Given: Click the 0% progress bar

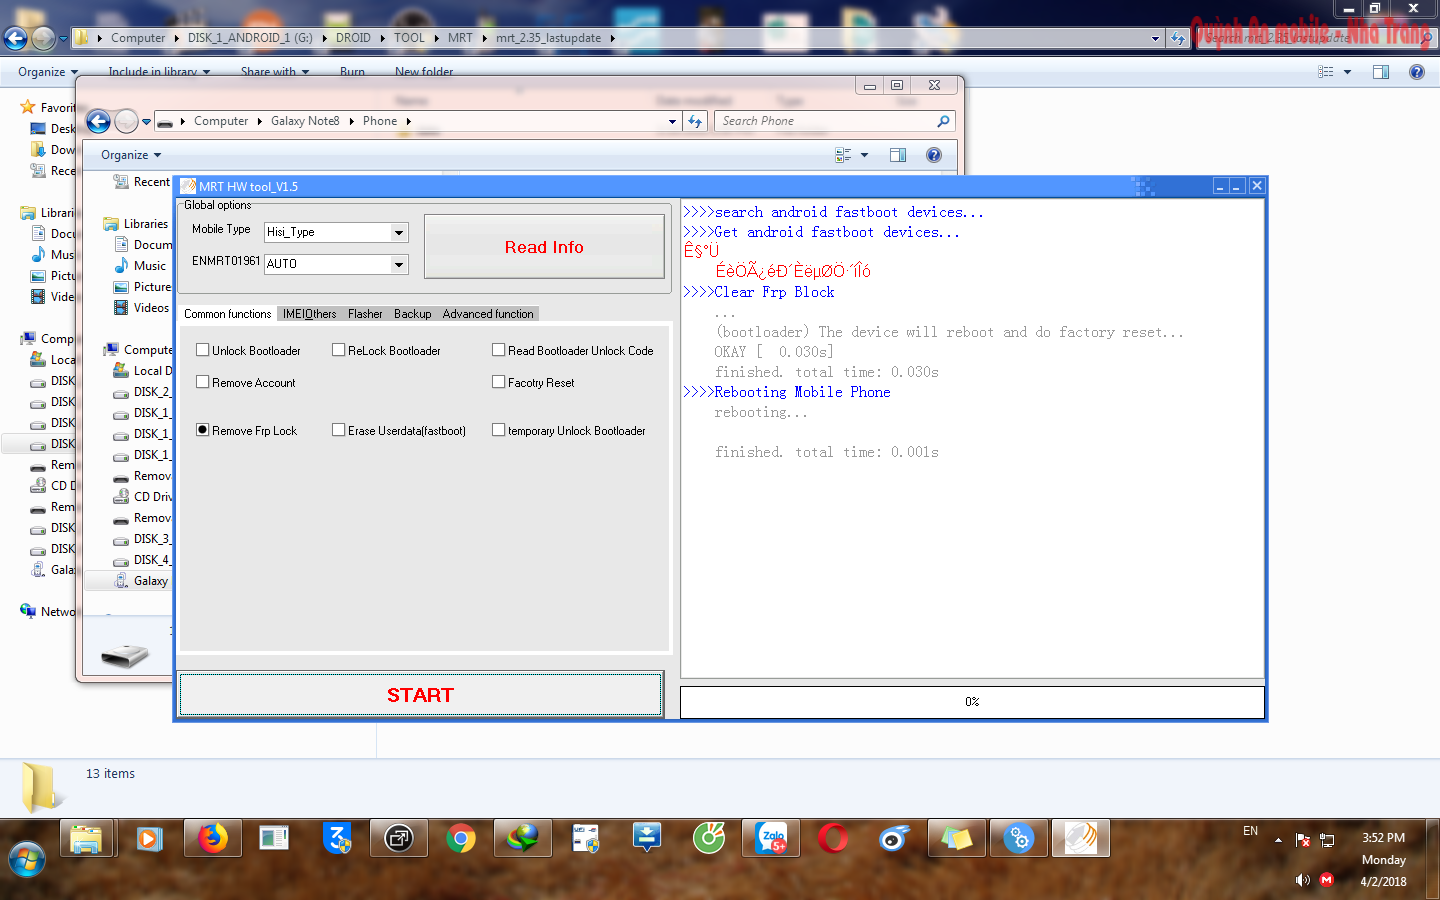Looking at the screenshot, I should pyautogui.click(x=972, y=702).
